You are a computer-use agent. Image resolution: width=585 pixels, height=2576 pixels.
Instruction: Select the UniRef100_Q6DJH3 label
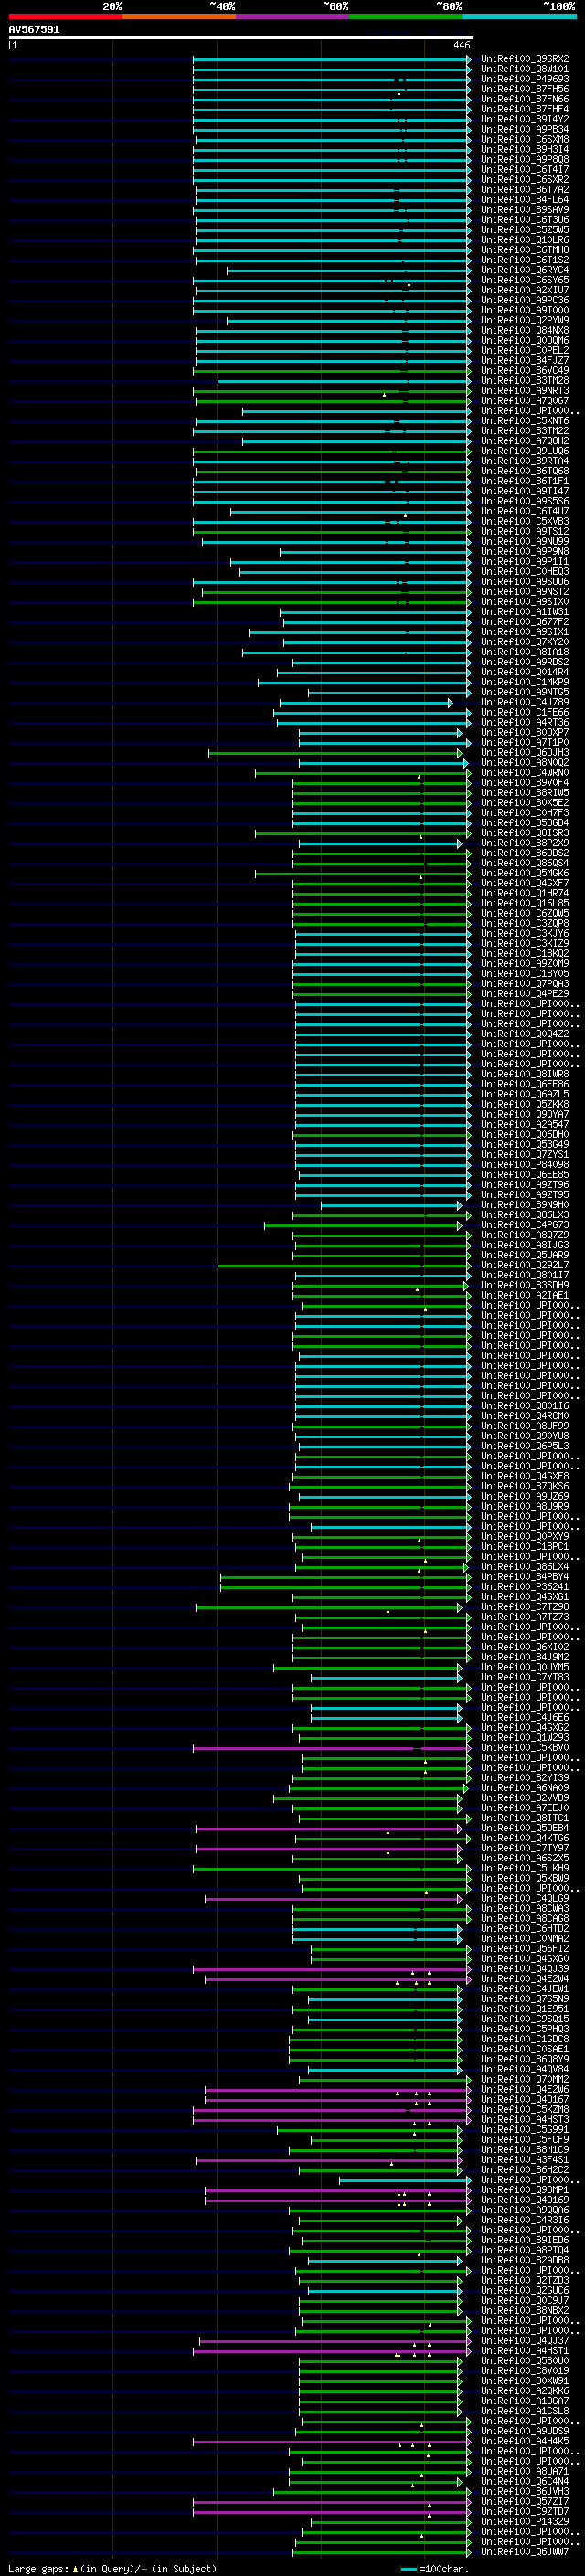[525, 752]
